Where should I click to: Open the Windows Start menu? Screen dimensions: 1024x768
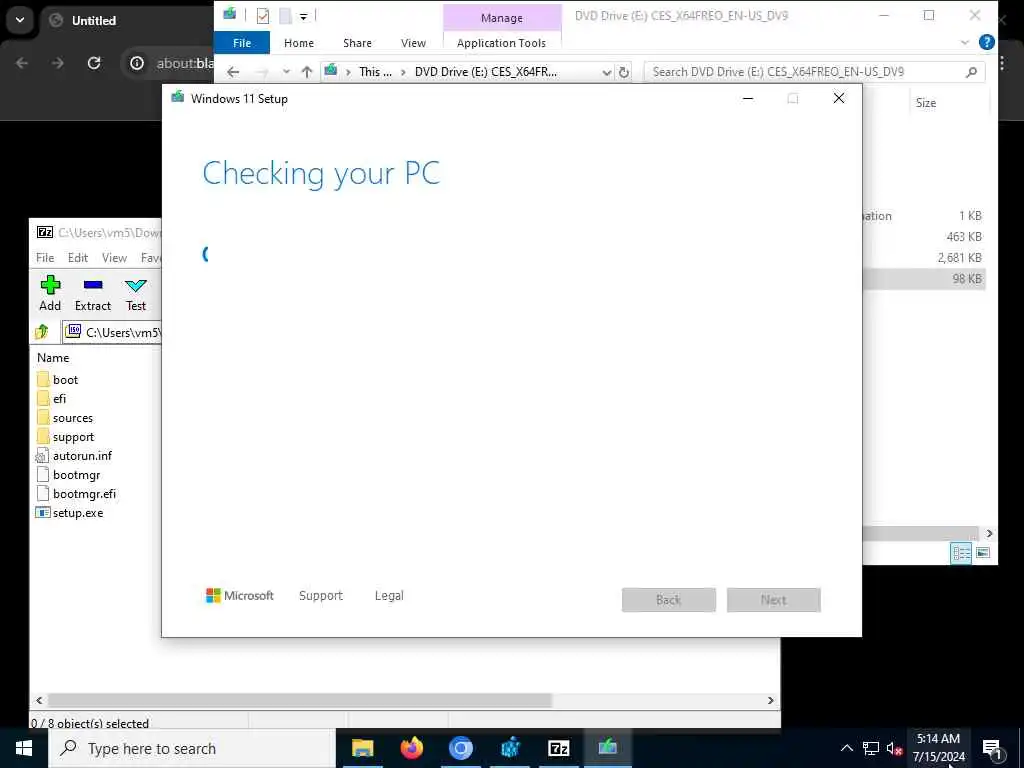click(24, 748)
